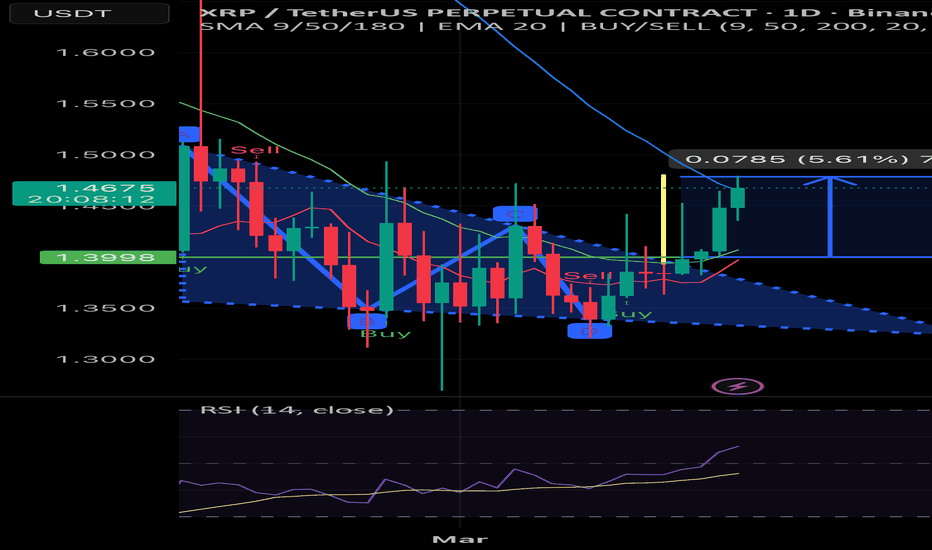This screenshot has height=550, width=932.
Task: Select the blue marker at the pattern's top-left start
Action: coord(189,134)
